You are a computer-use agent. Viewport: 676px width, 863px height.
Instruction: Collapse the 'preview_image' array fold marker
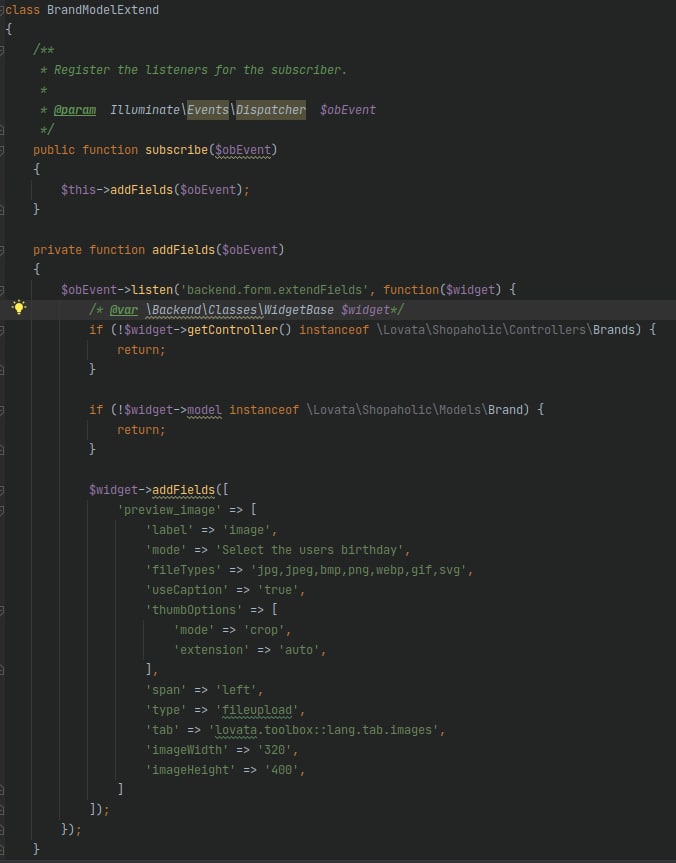(2, 510)
